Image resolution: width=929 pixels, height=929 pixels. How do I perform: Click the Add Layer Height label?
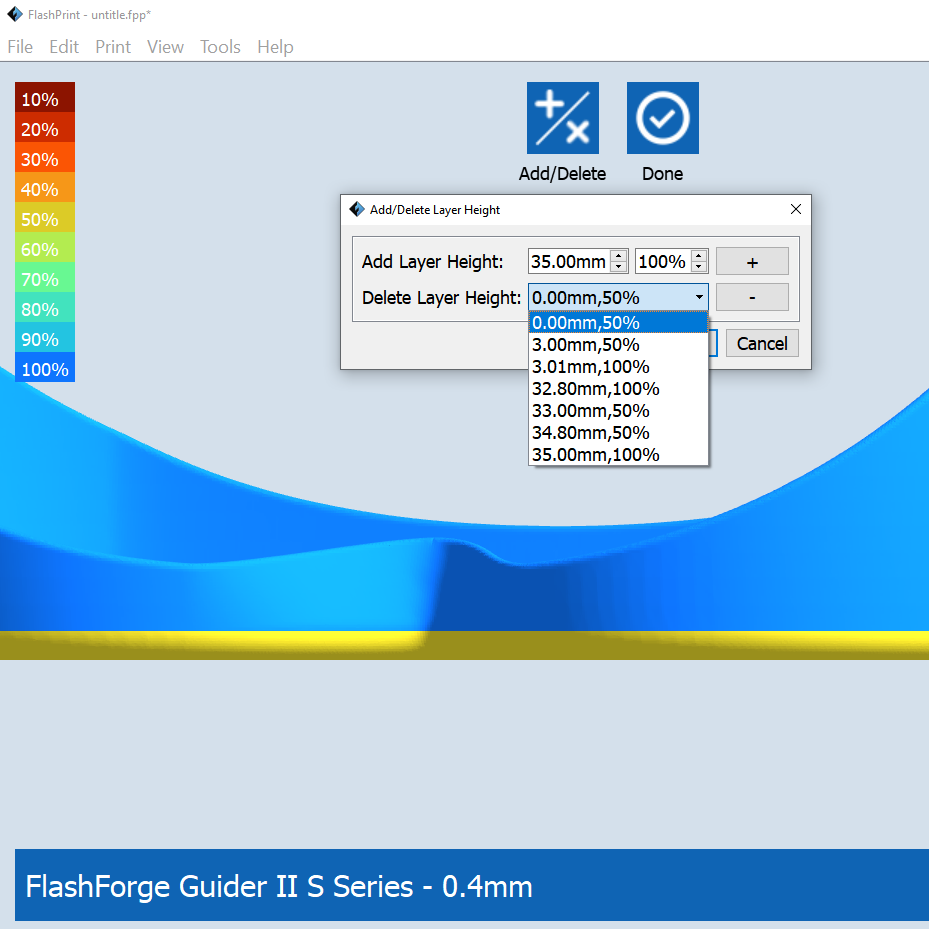(433, 261)
